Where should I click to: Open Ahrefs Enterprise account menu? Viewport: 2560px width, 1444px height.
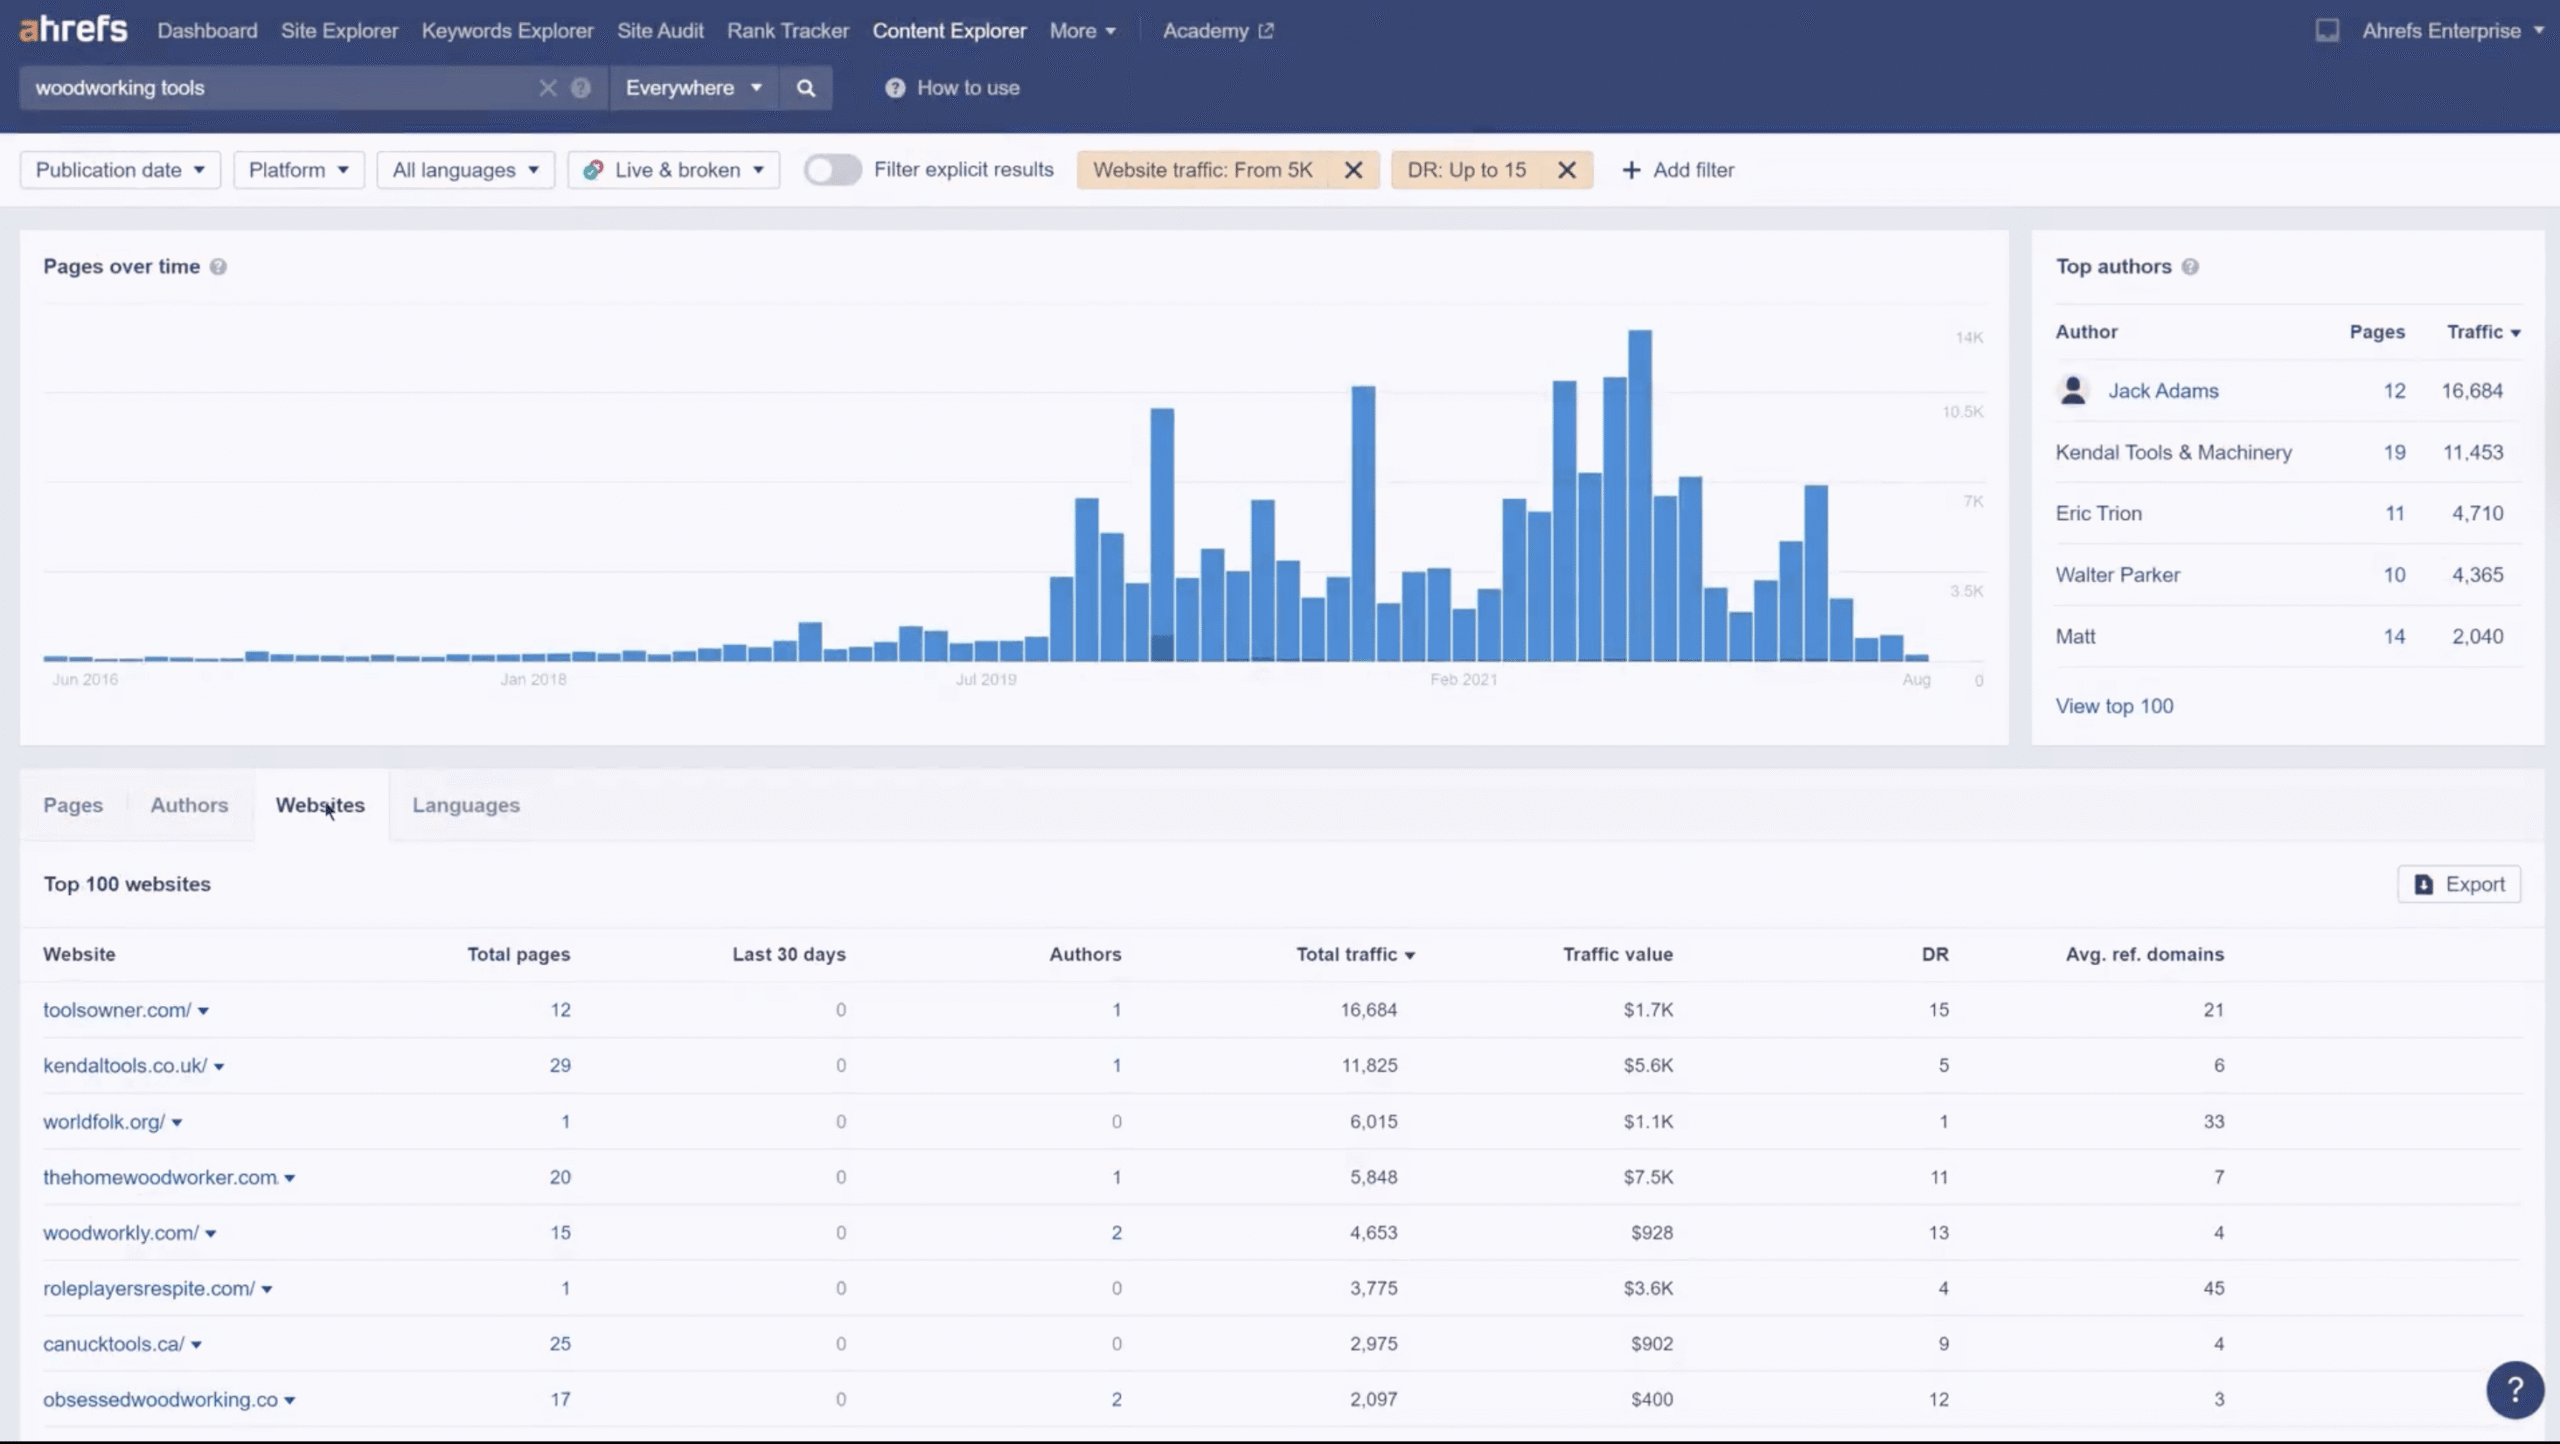[x=2452, y=31]
